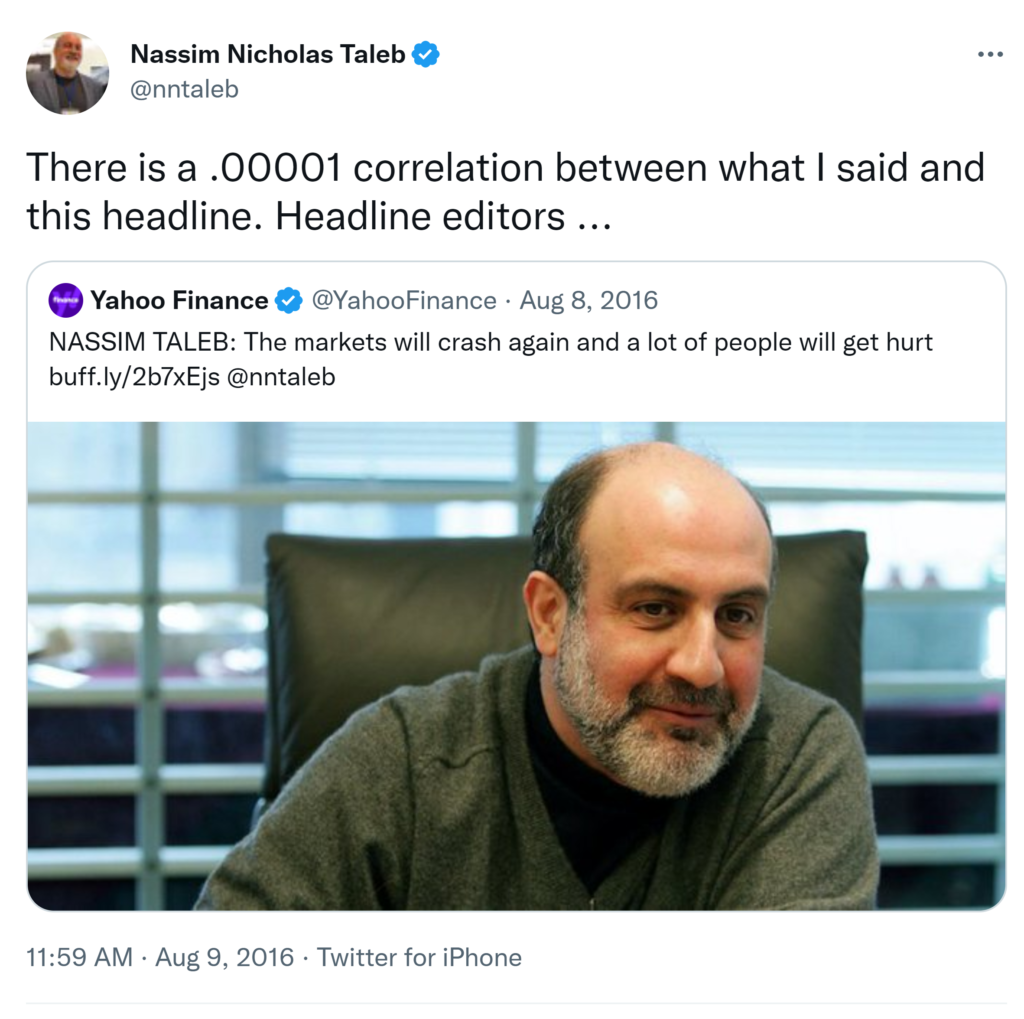Open Nassim Taleb's round profile avatar

coord(67,72)
